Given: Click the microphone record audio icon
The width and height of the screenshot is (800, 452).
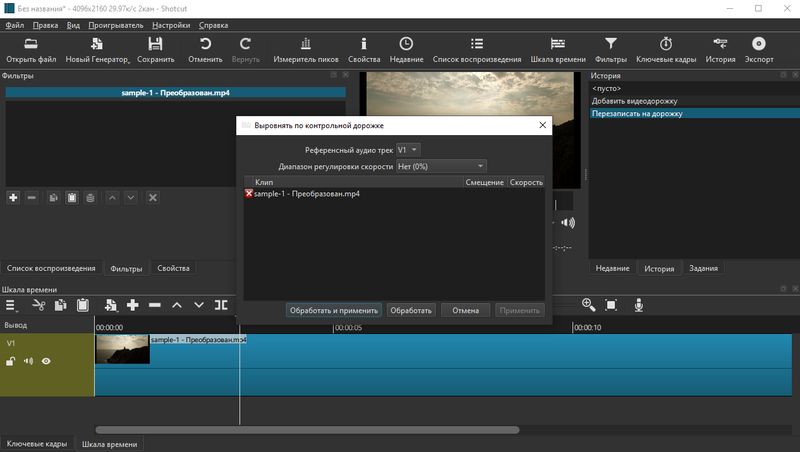Looking at the screenshot, I should (637, 305).
